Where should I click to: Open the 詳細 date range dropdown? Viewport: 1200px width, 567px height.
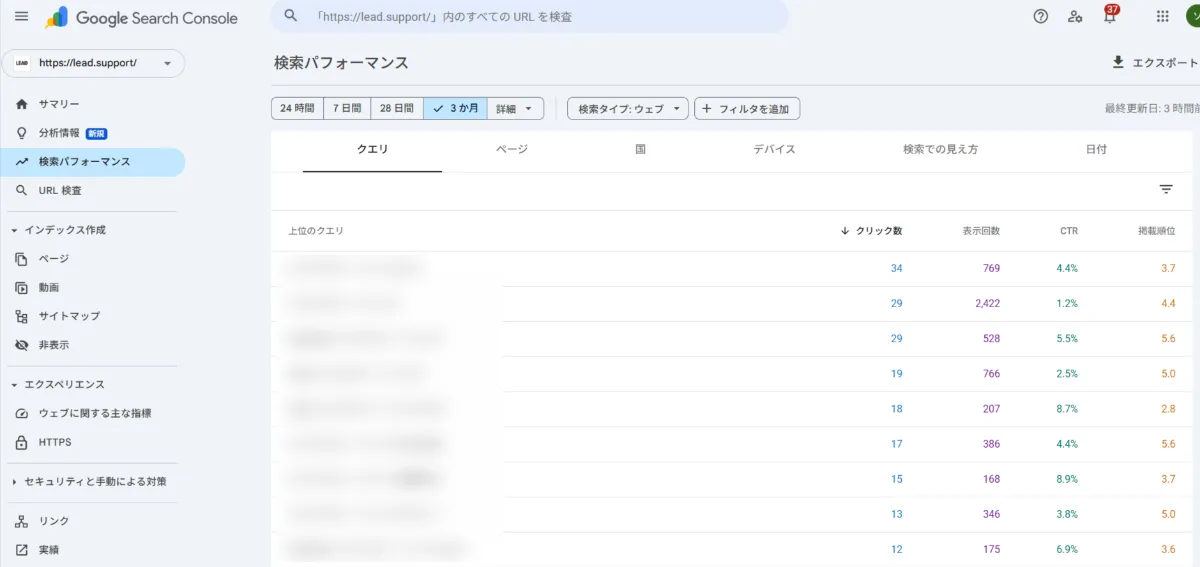[516, 108]
